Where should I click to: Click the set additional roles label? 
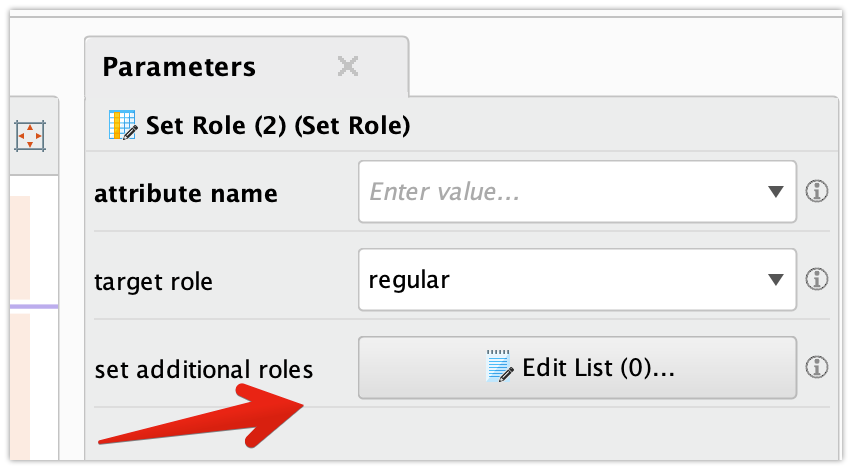click(x=203, y=370)
